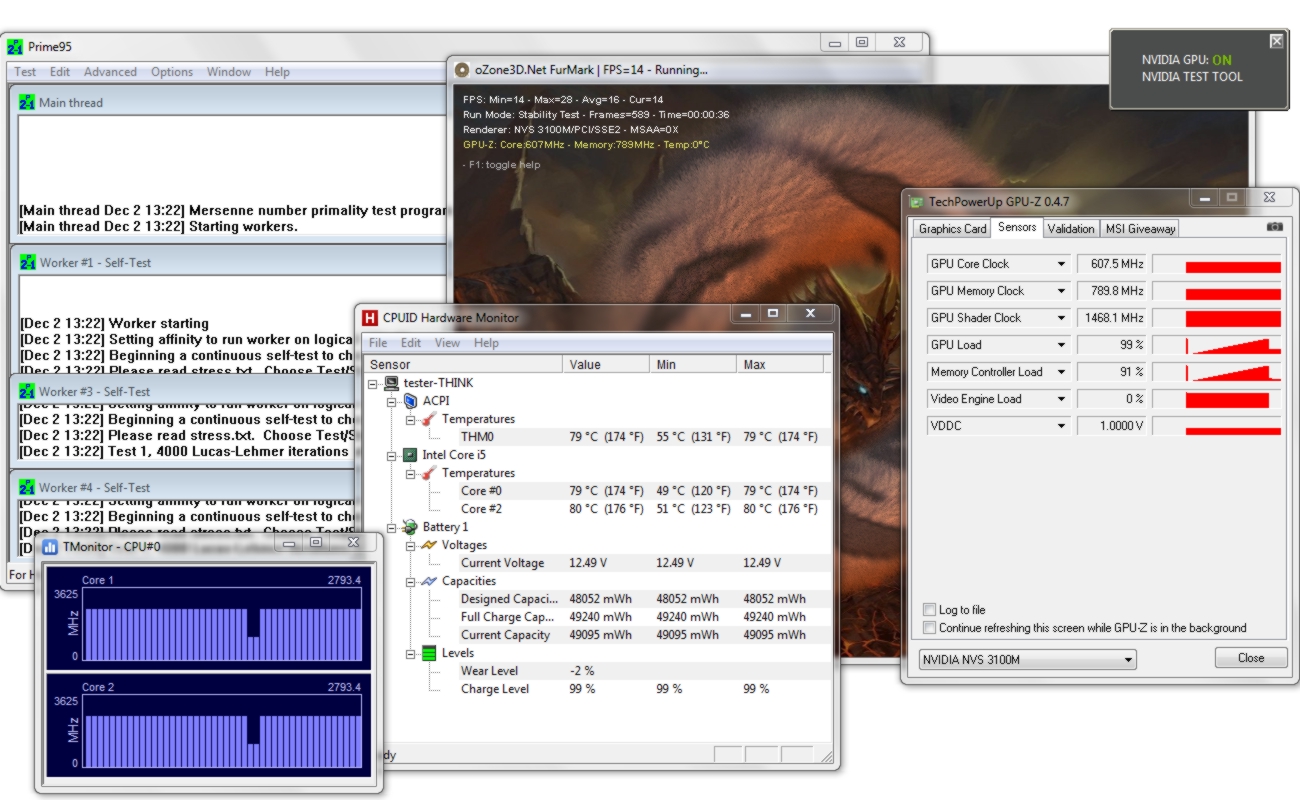This screenshot has height=800, width=1300.
Task: Click the Intel Core i5 chip icon
Action: (x=409, y=455)
